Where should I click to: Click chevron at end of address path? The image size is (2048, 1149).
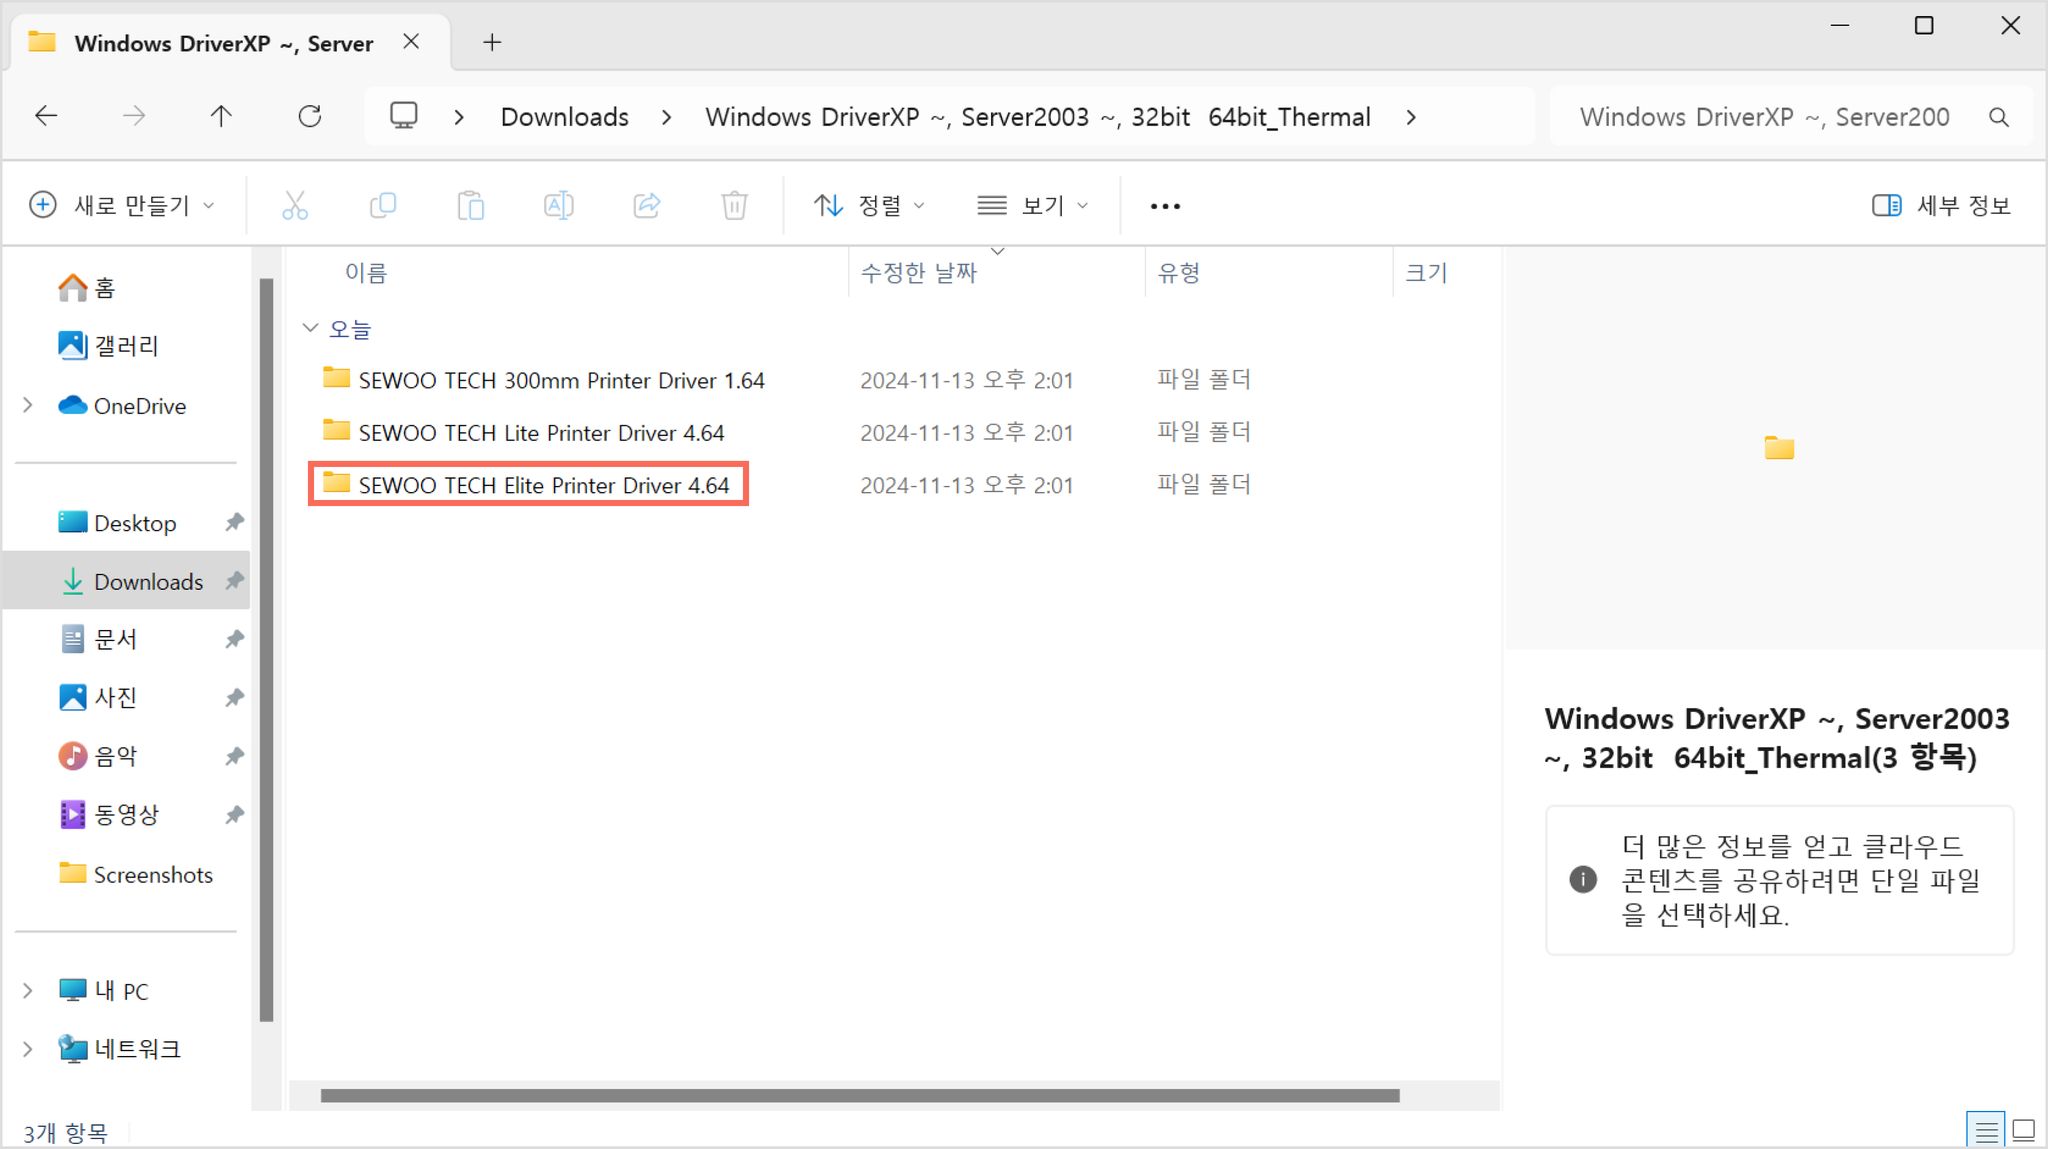(1411, 117)
